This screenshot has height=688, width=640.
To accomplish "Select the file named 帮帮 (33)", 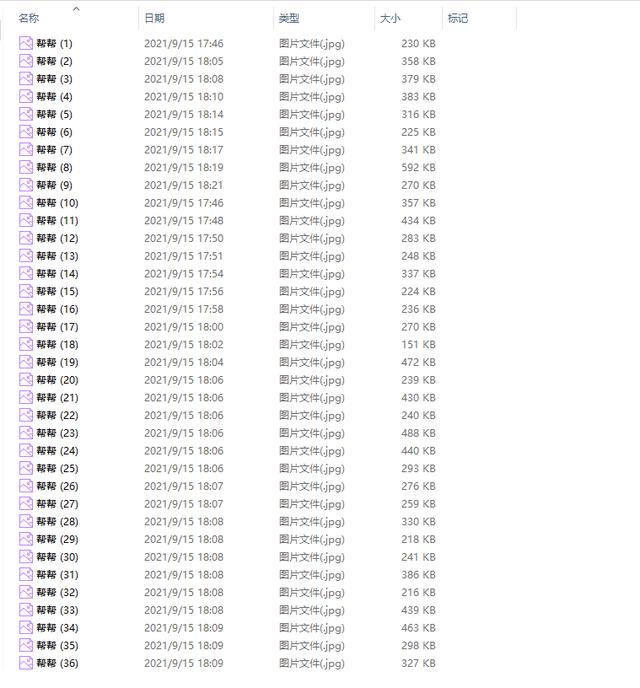I will click(57, 610).
